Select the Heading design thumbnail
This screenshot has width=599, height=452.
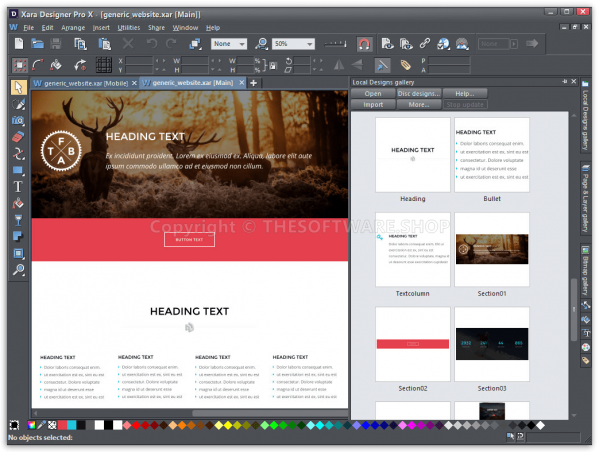[413, 155]
